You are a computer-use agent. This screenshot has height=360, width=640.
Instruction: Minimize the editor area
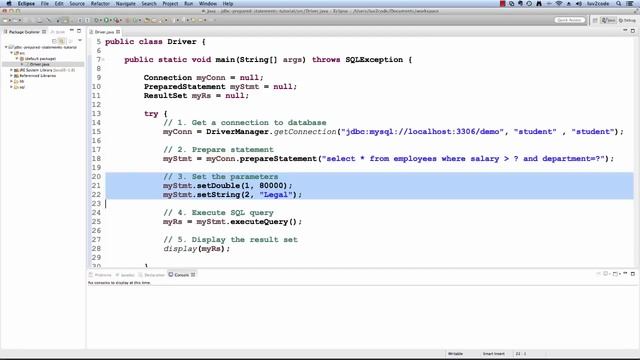click(x=625, y=31)
